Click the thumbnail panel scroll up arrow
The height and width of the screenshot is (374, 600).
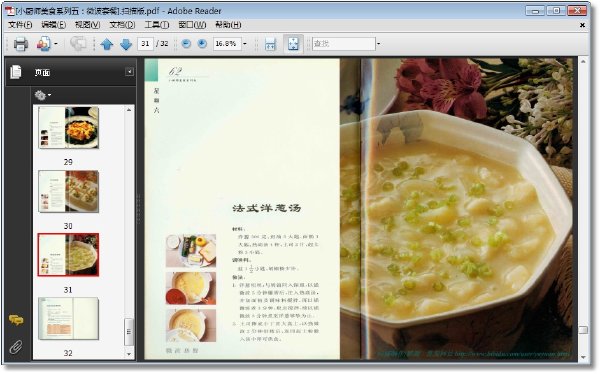click(x=129, y=110)
